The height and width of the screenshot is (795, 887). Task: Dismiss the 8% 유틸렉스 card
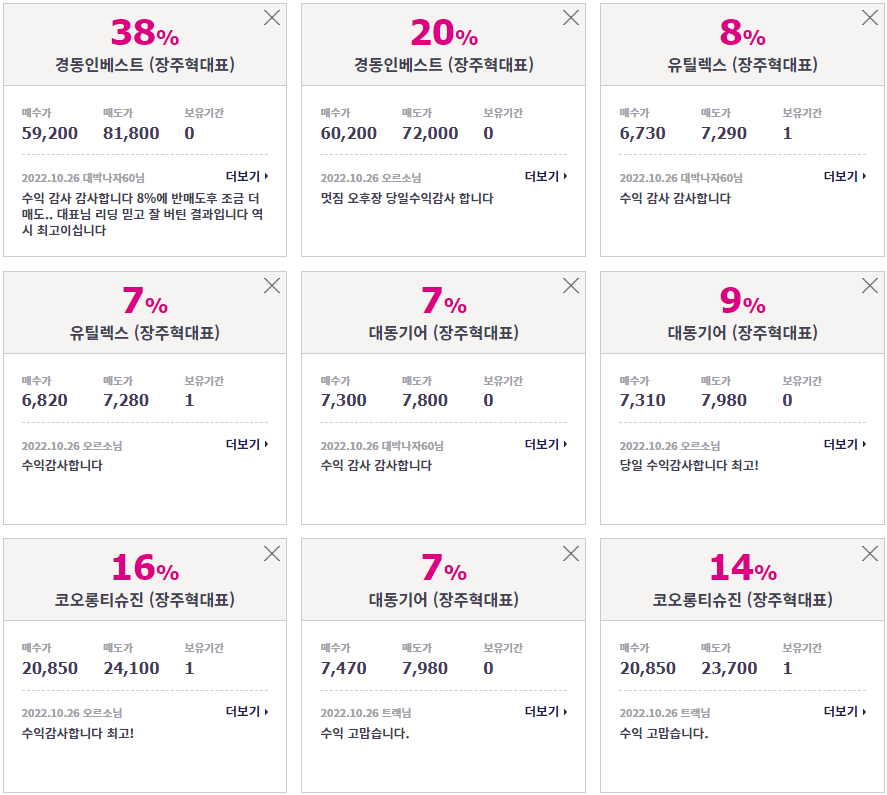[869, 18]
